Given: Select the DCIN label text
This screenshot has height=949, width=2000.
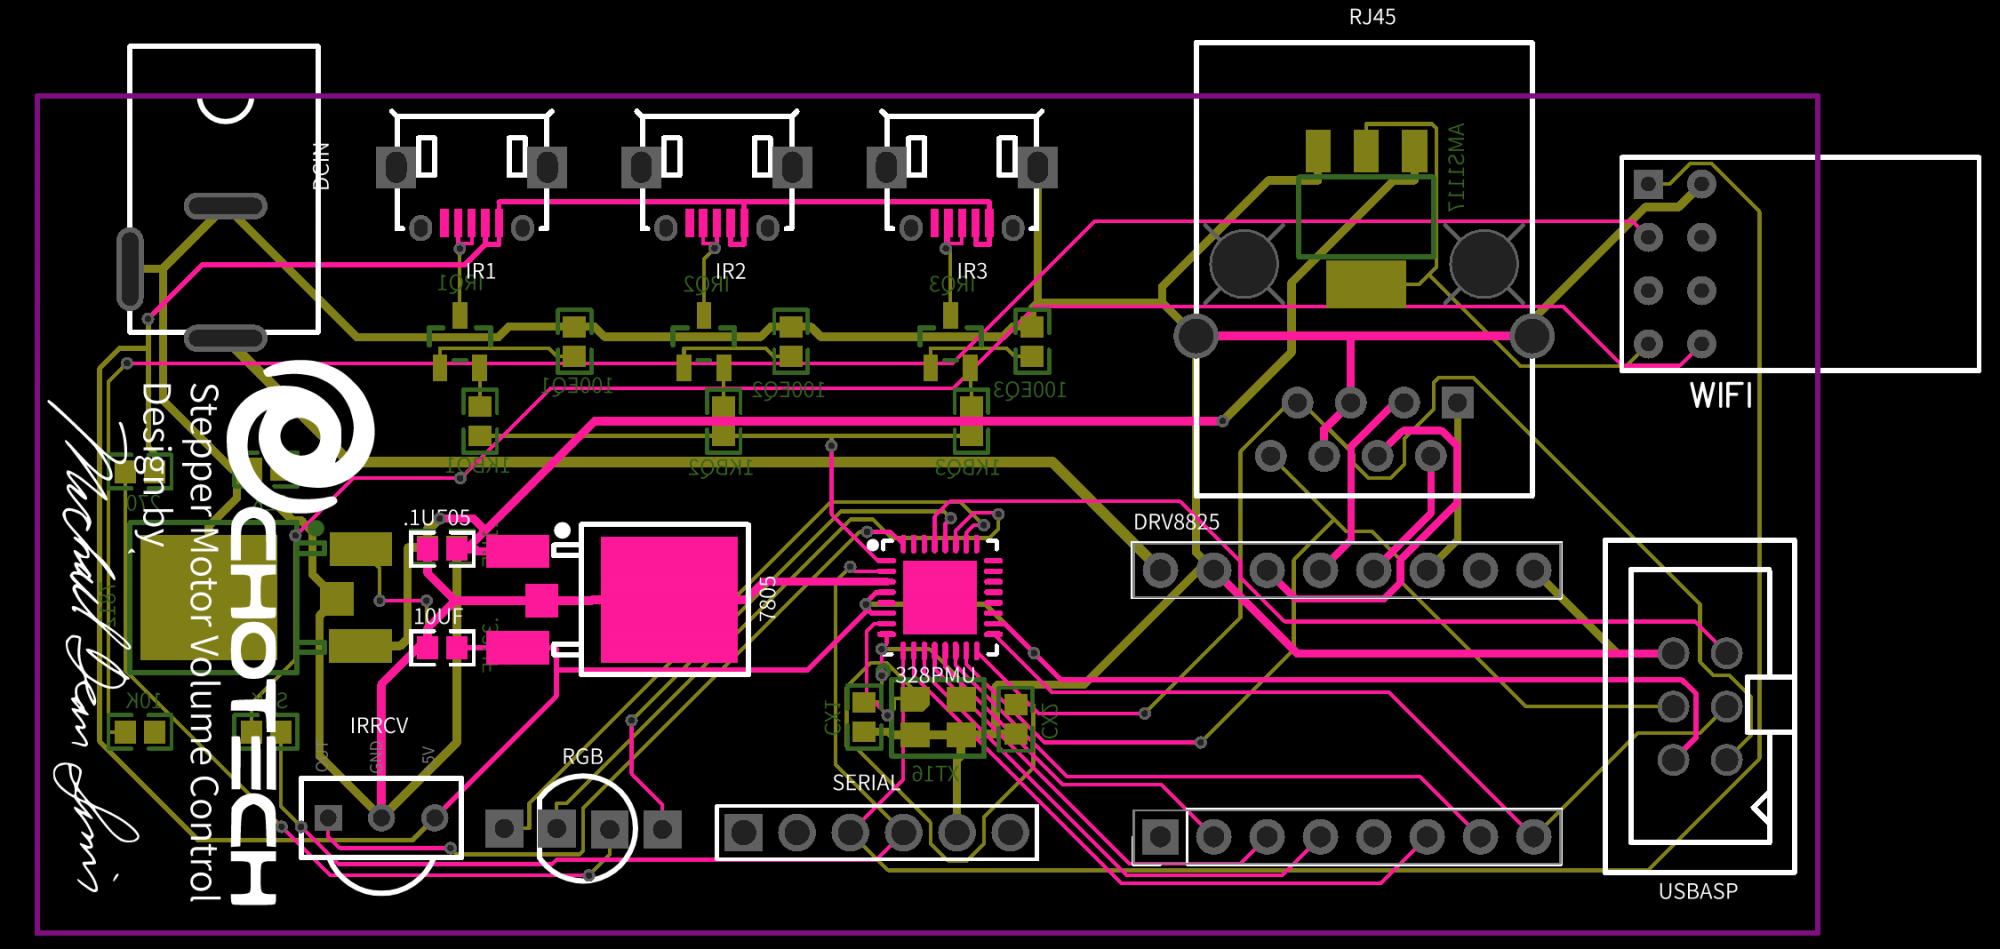Looking at the screenshot, I should [321, 165].
